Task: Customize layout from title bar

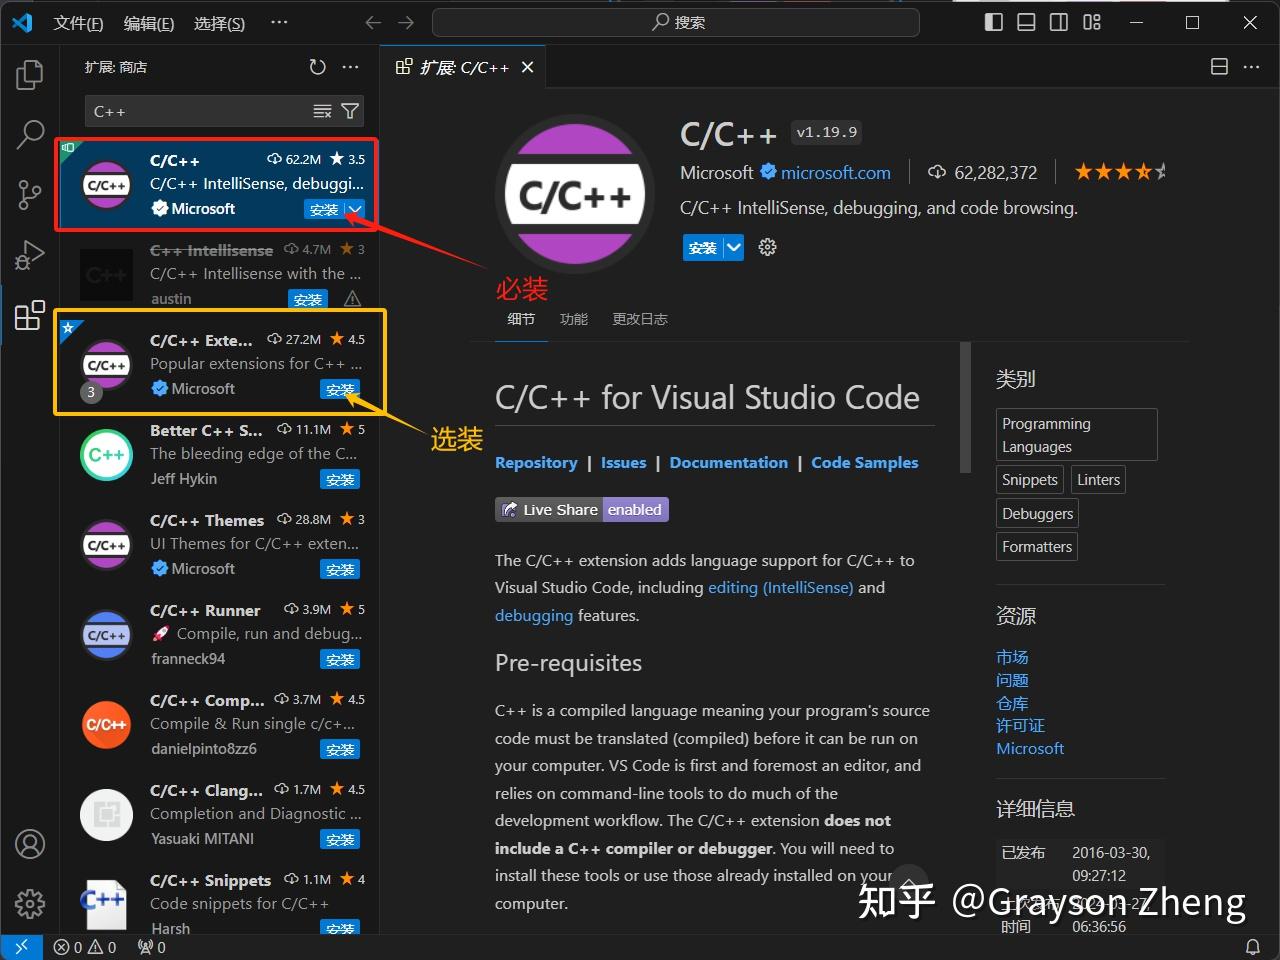Action: click(x=1092, y=22)
